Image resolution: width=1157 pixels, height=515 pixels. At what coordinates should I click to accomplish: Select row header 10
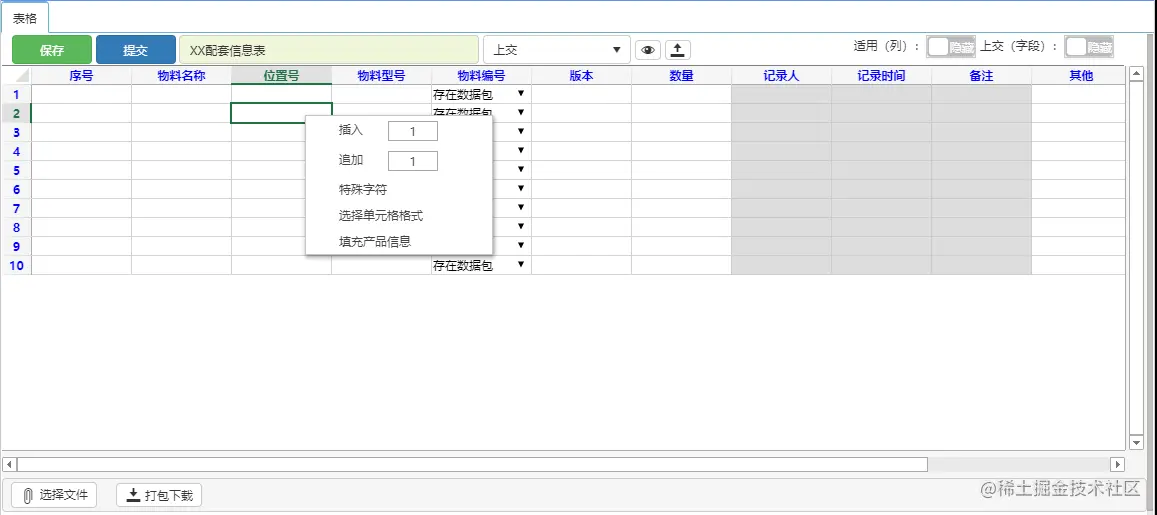(16, 265)
